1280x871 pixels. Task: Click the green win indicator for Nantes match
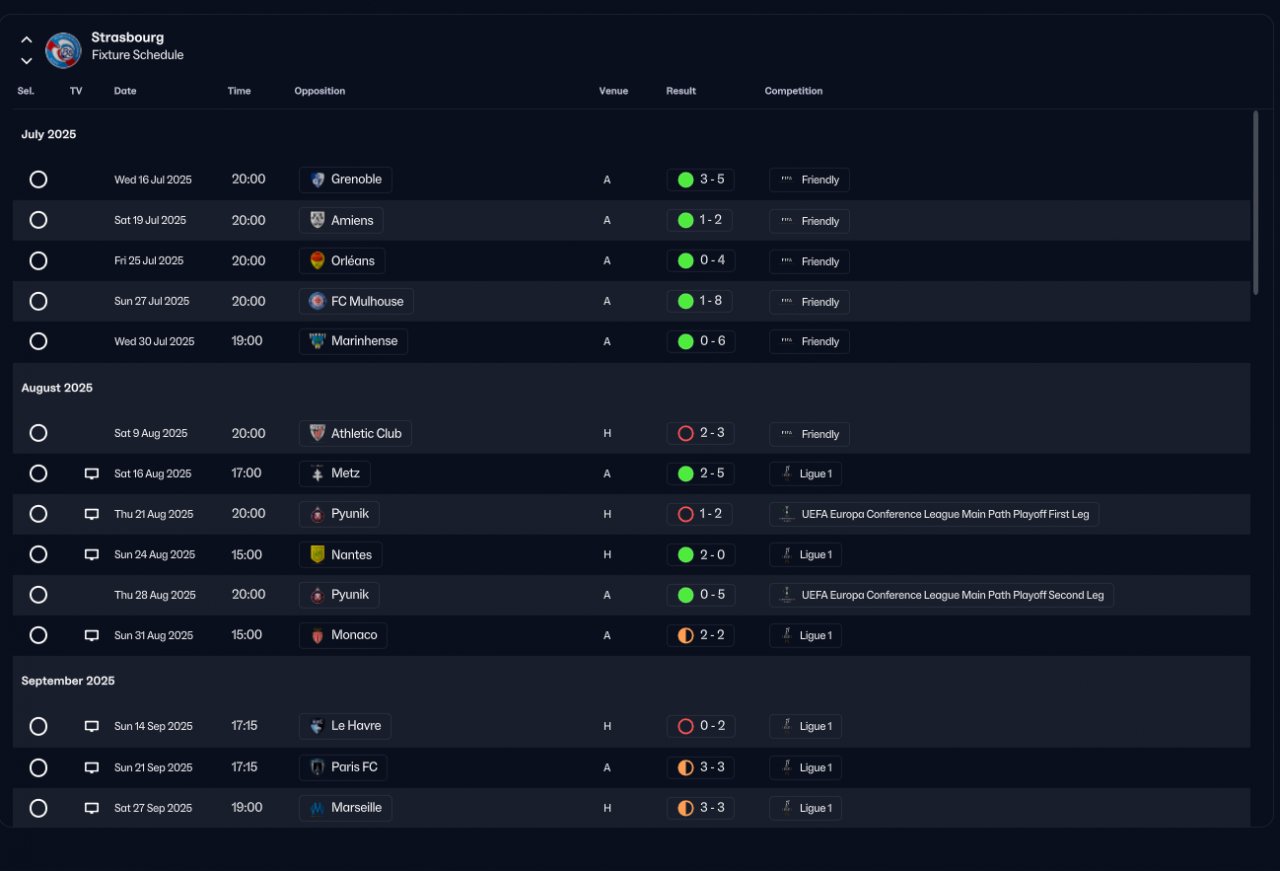(685, 555)
